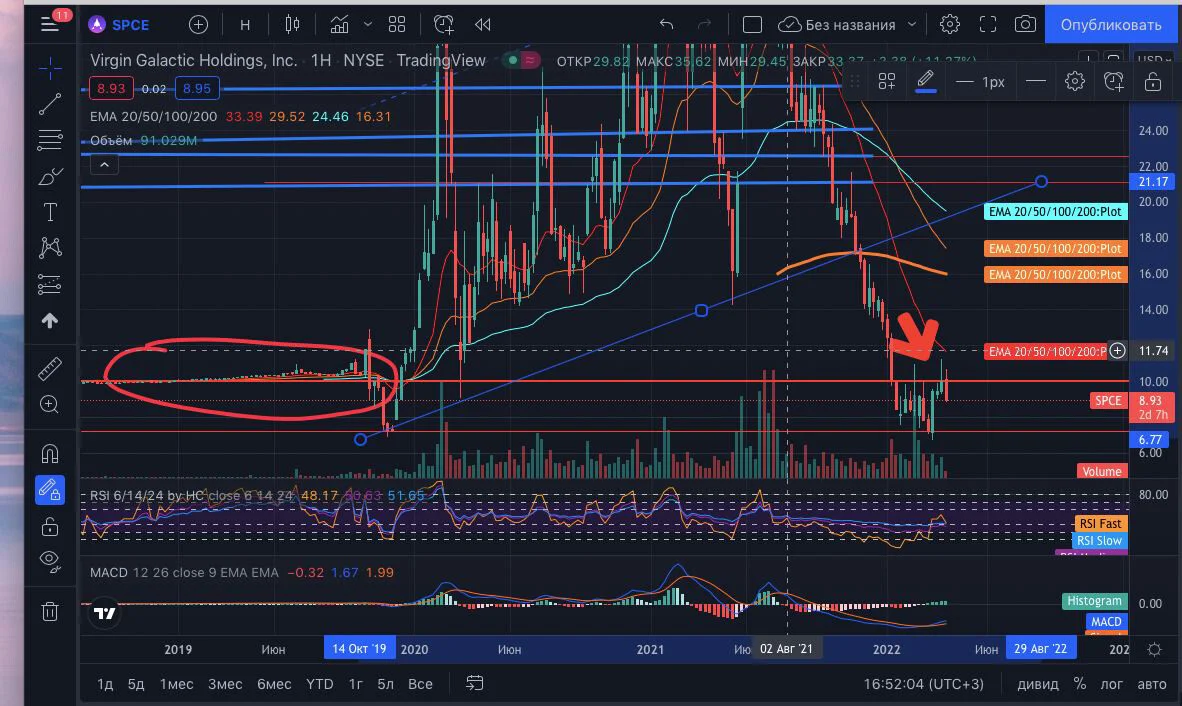The height and width of the screenshot is (706, 1182).
Task: Select the brush drawing tool
Action: pyautogui.click(x=50, y=176)
